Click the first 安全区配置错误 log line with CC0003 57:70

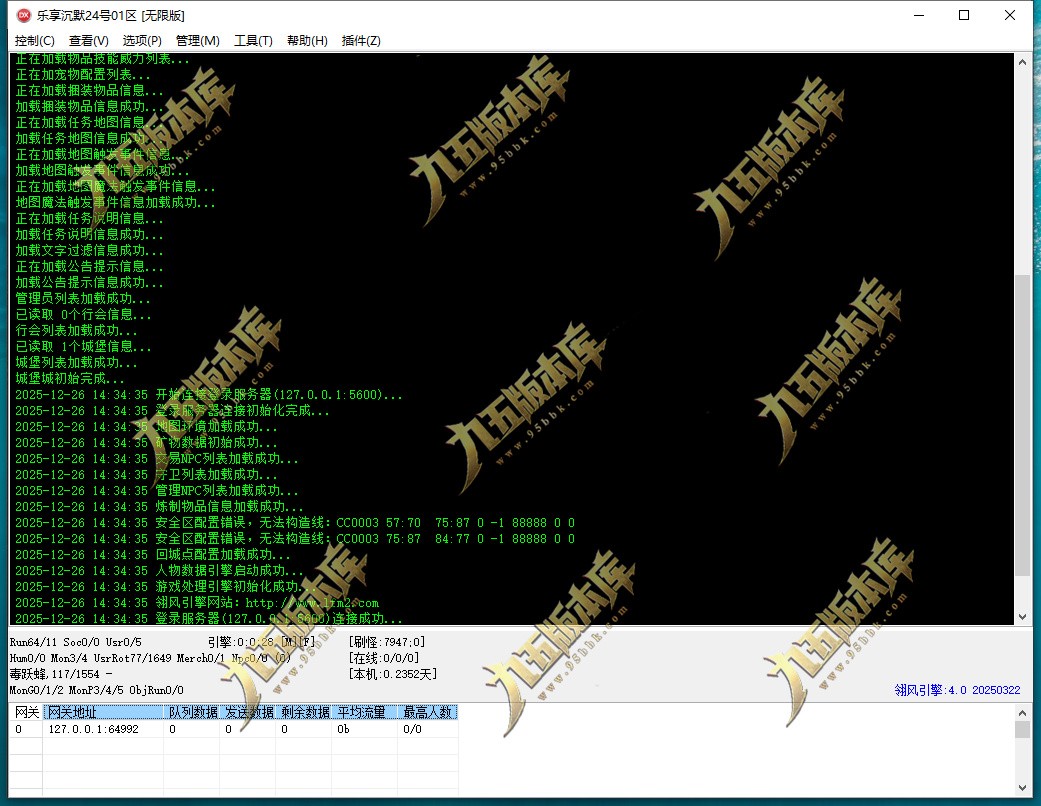[295, 523]
